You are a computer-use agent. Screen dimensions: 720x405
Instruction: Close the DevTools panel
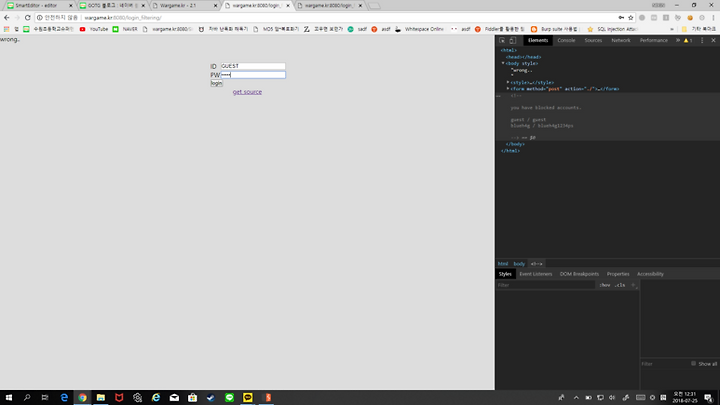714,40
